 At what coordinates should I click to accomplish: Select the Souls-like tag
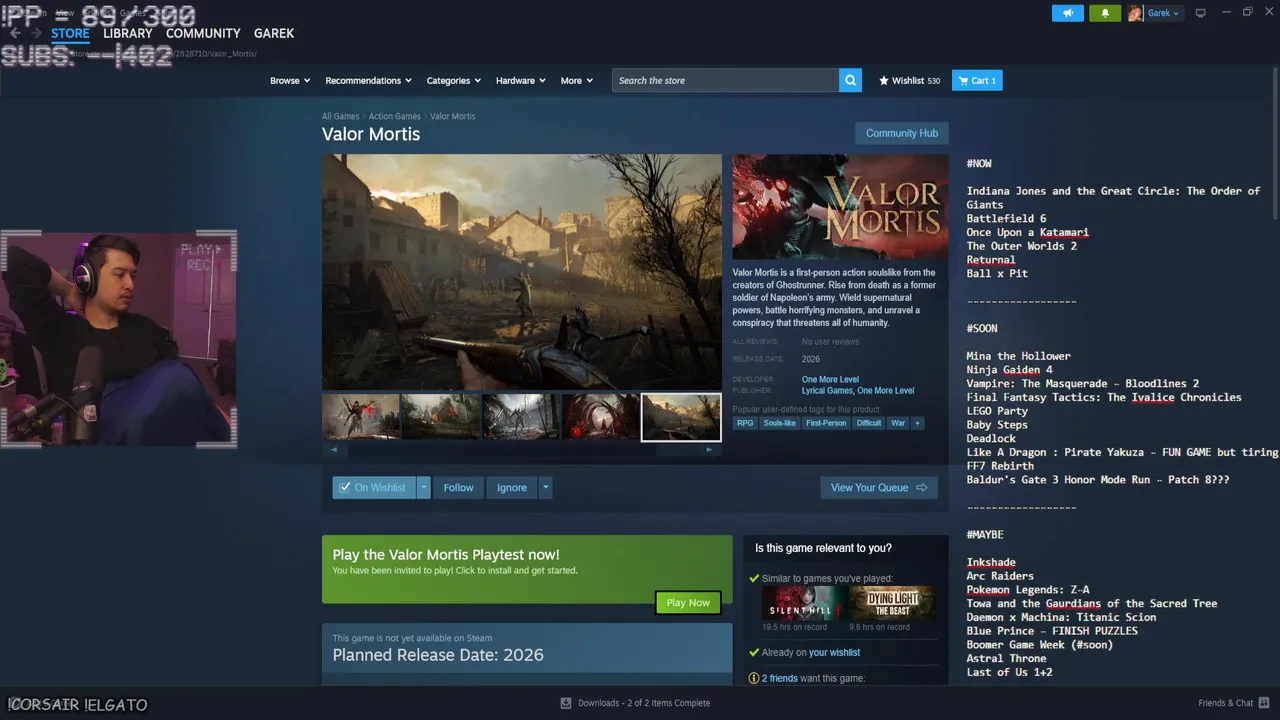click(780, 423)
